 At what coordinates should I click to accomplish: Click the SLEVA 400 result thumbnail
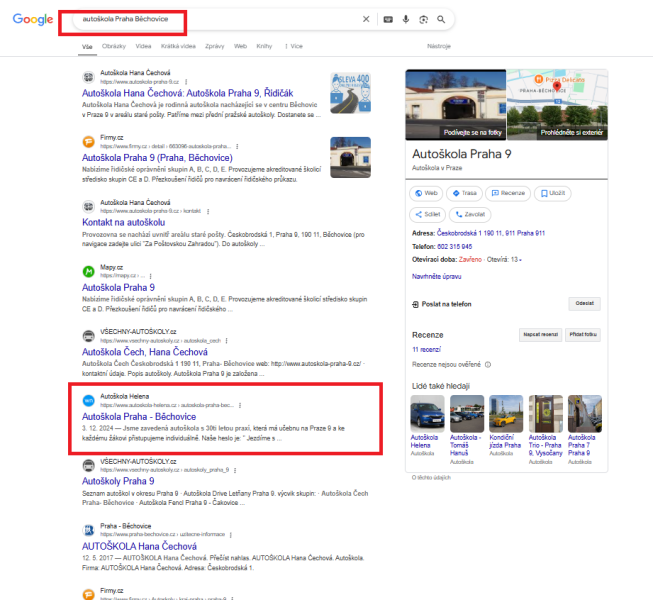(x=351, y=93)
